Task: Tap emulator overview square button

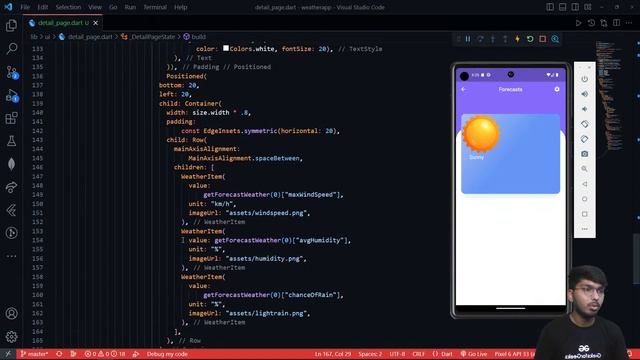Action: click(x=584, y=214)
